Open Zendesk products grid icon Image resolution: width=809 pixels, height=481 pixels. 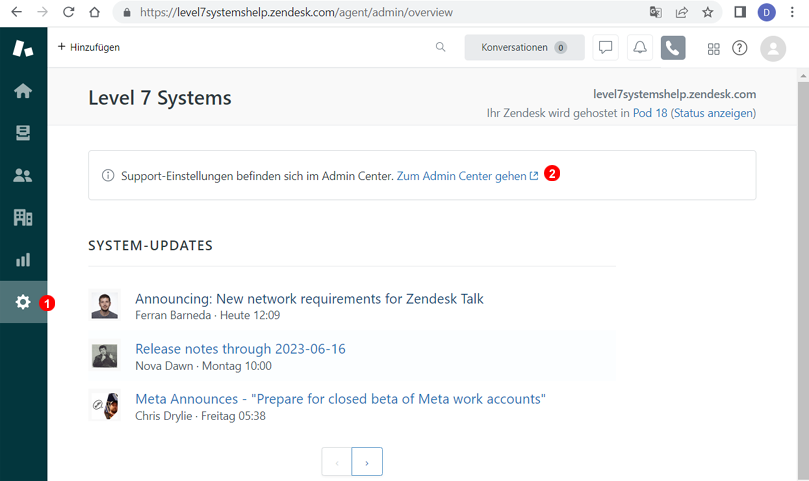[x=714, y=49]
